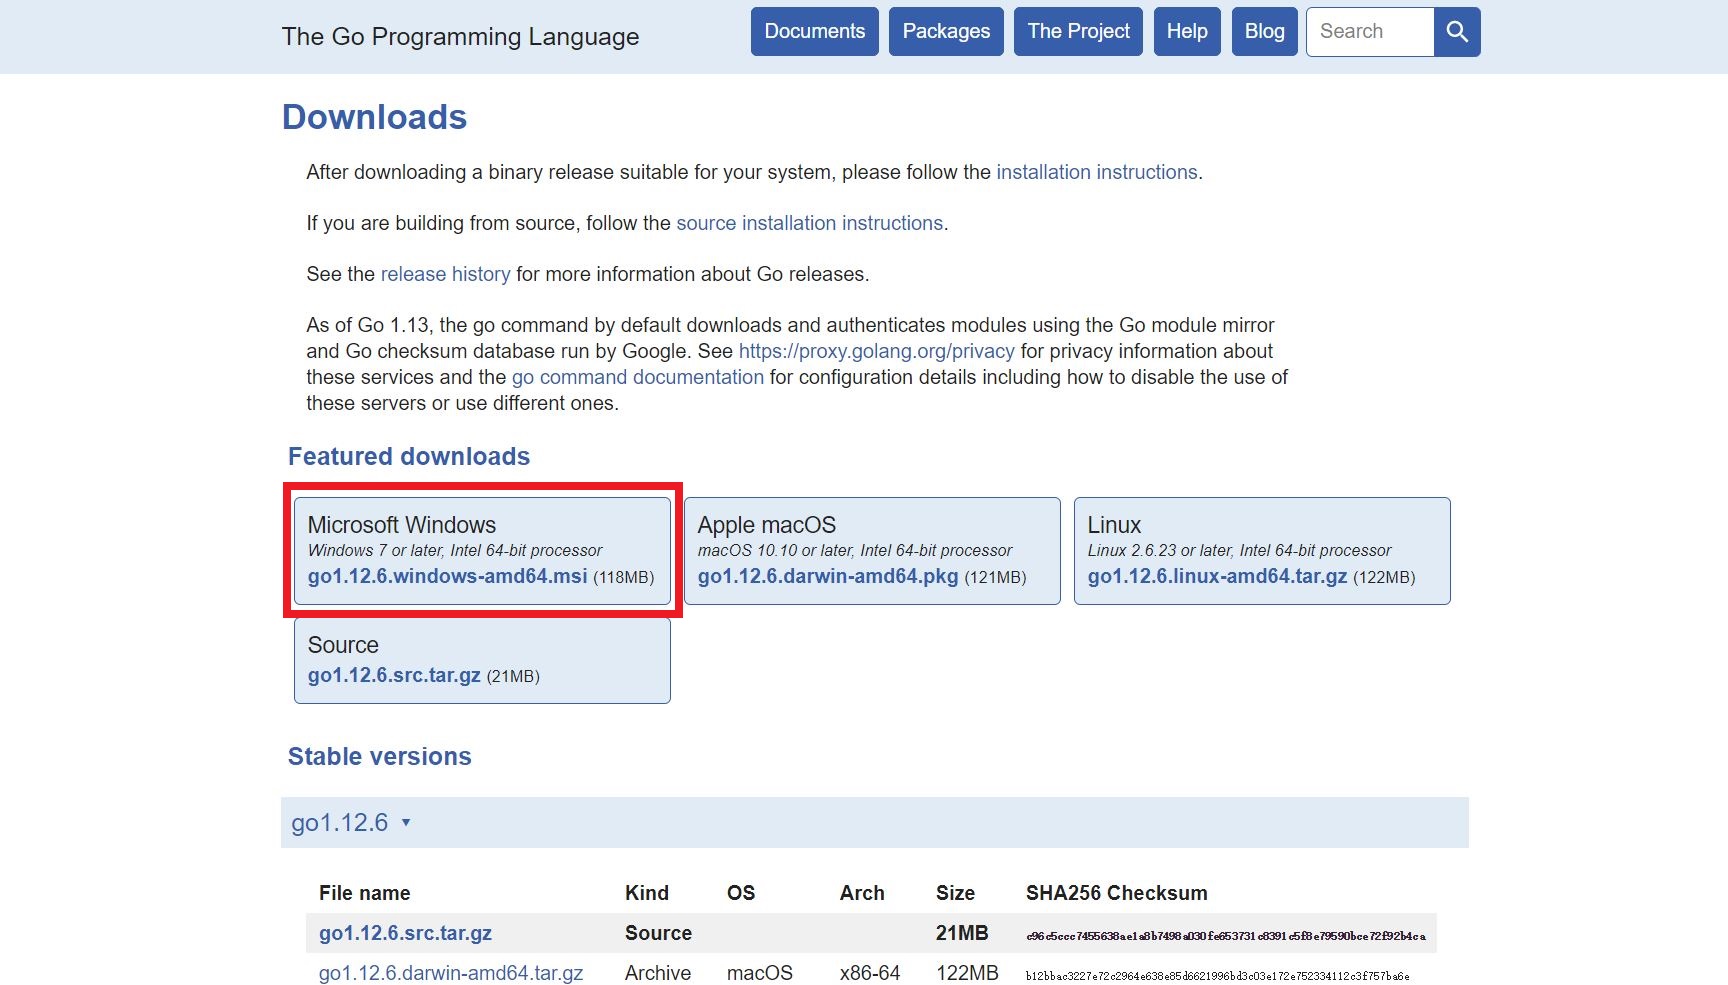The width and height of the screenshot is (1728, 985).
Task: Open the installation instructions link
Action: tap(1096, 172)
